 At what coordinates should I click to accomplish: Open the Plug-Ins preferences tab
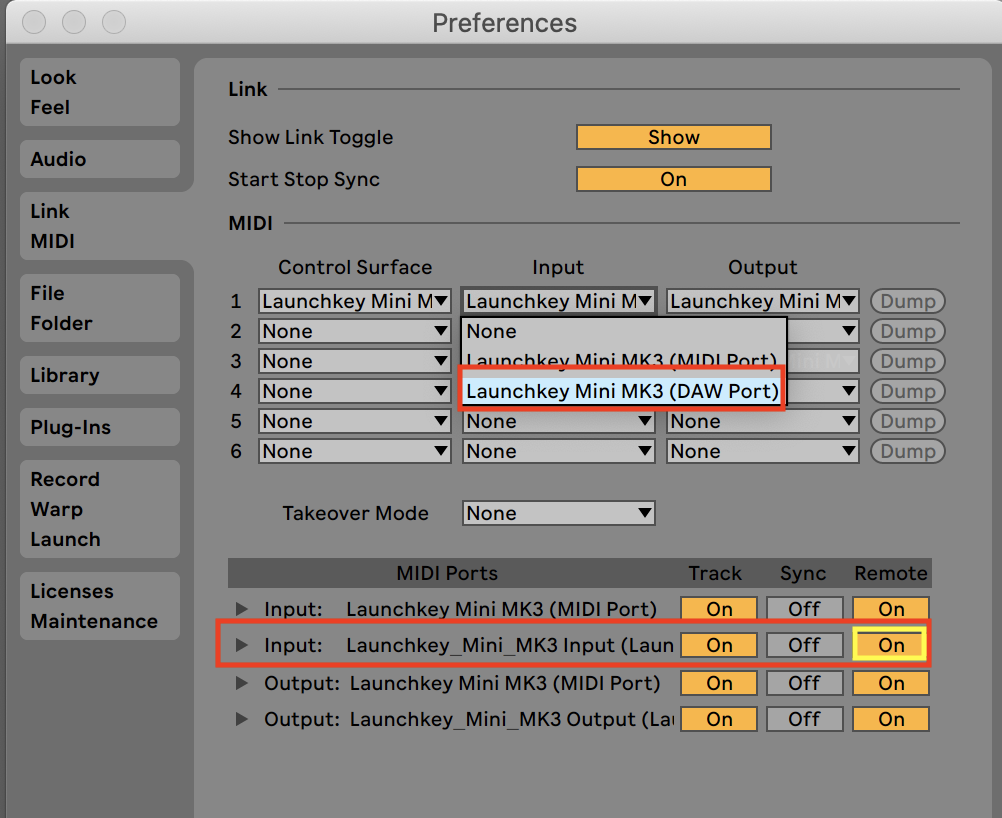pos(100,427)
